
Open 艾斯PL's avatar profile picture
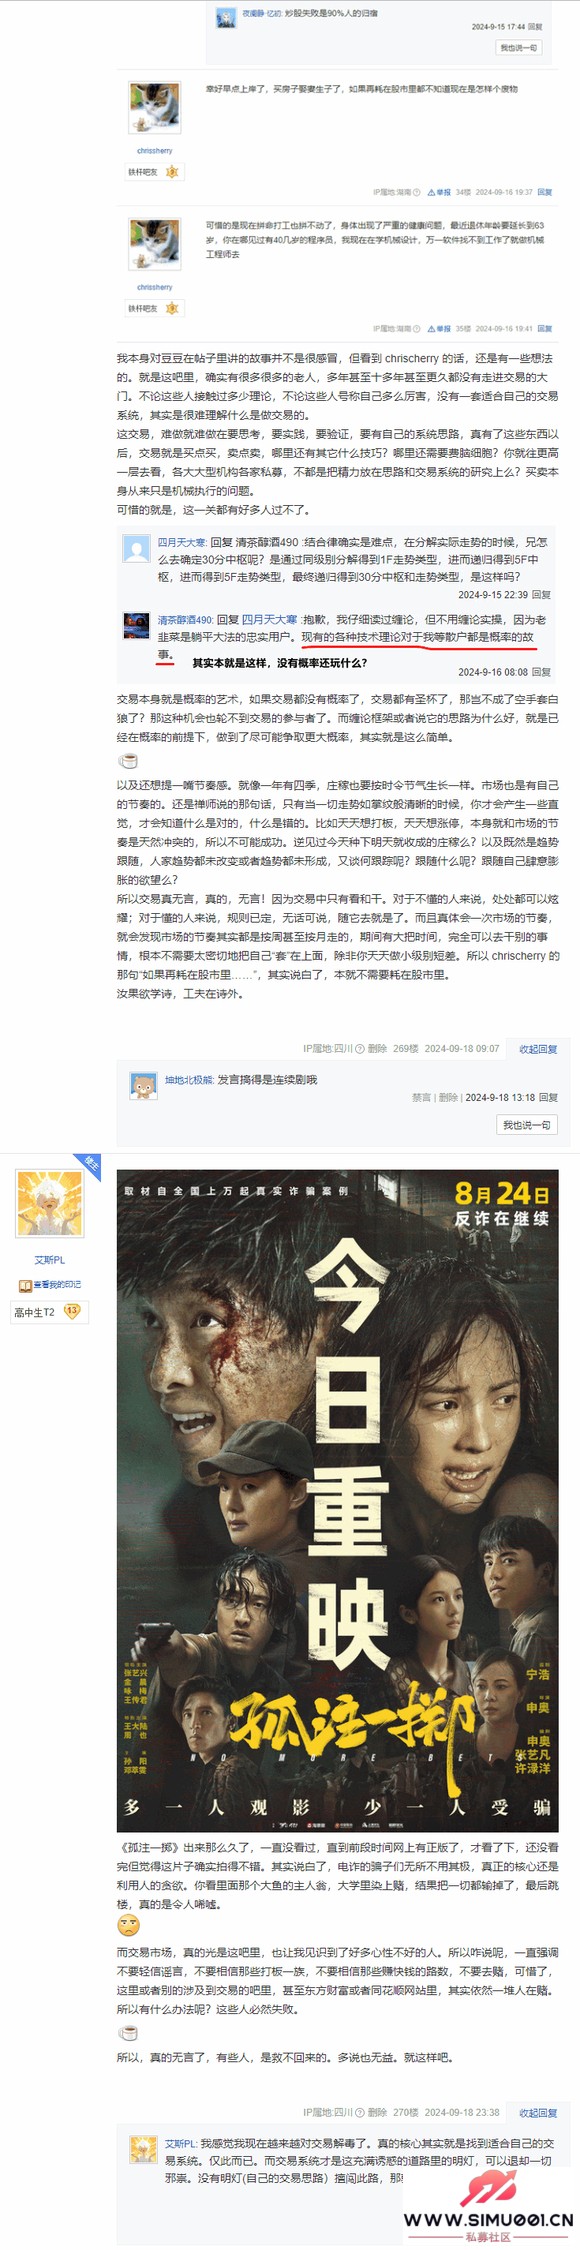click(50, 1204)
